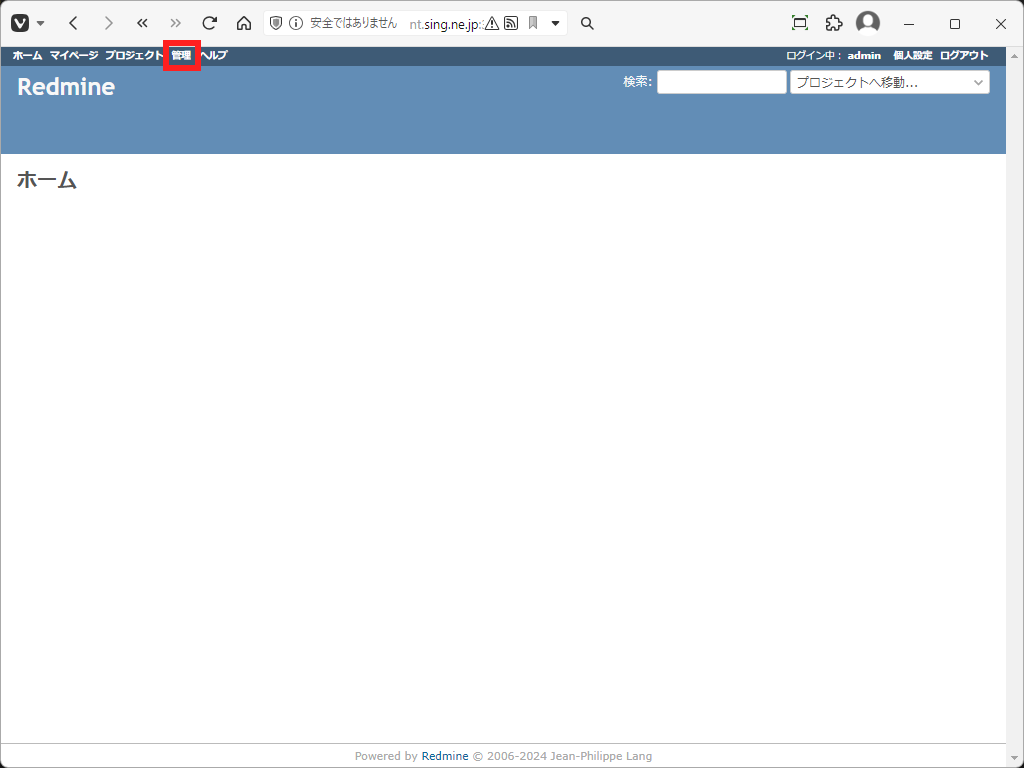Click the scrollbar down arrow
Image resolution: width=1024 pixels, height=768 pixels.
1015,758
